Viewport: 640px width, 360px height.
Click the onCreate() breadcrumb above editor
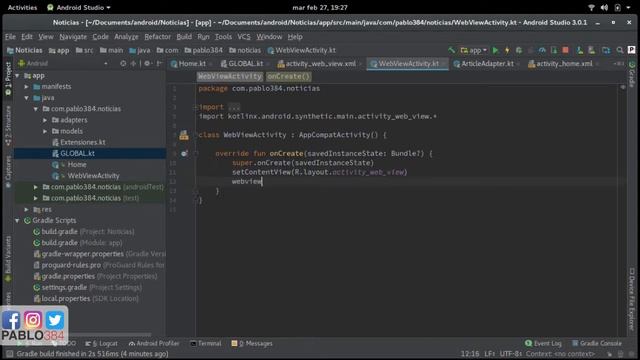[x=289, y=76]
